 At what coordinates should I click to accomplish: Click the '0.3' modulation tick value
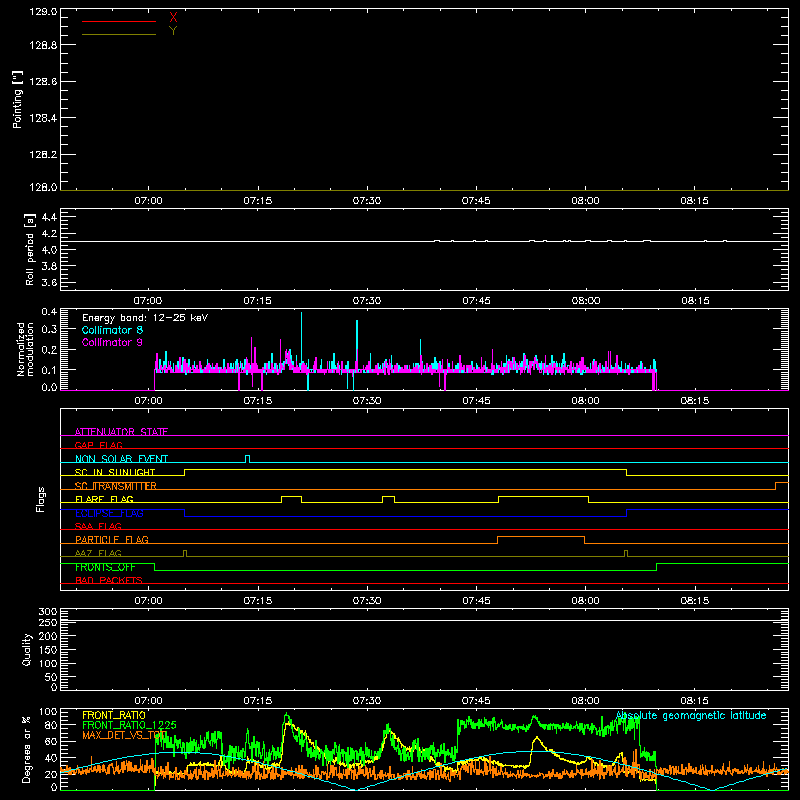coord(49,329)
